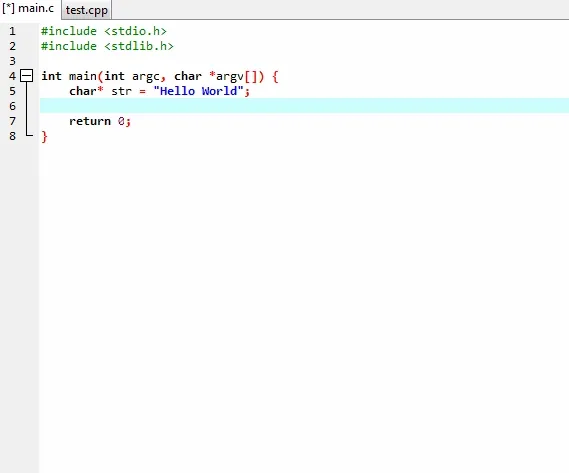Click the argv parameter name
Viewport: 569px width, 473px height.
tap(230, 77)
